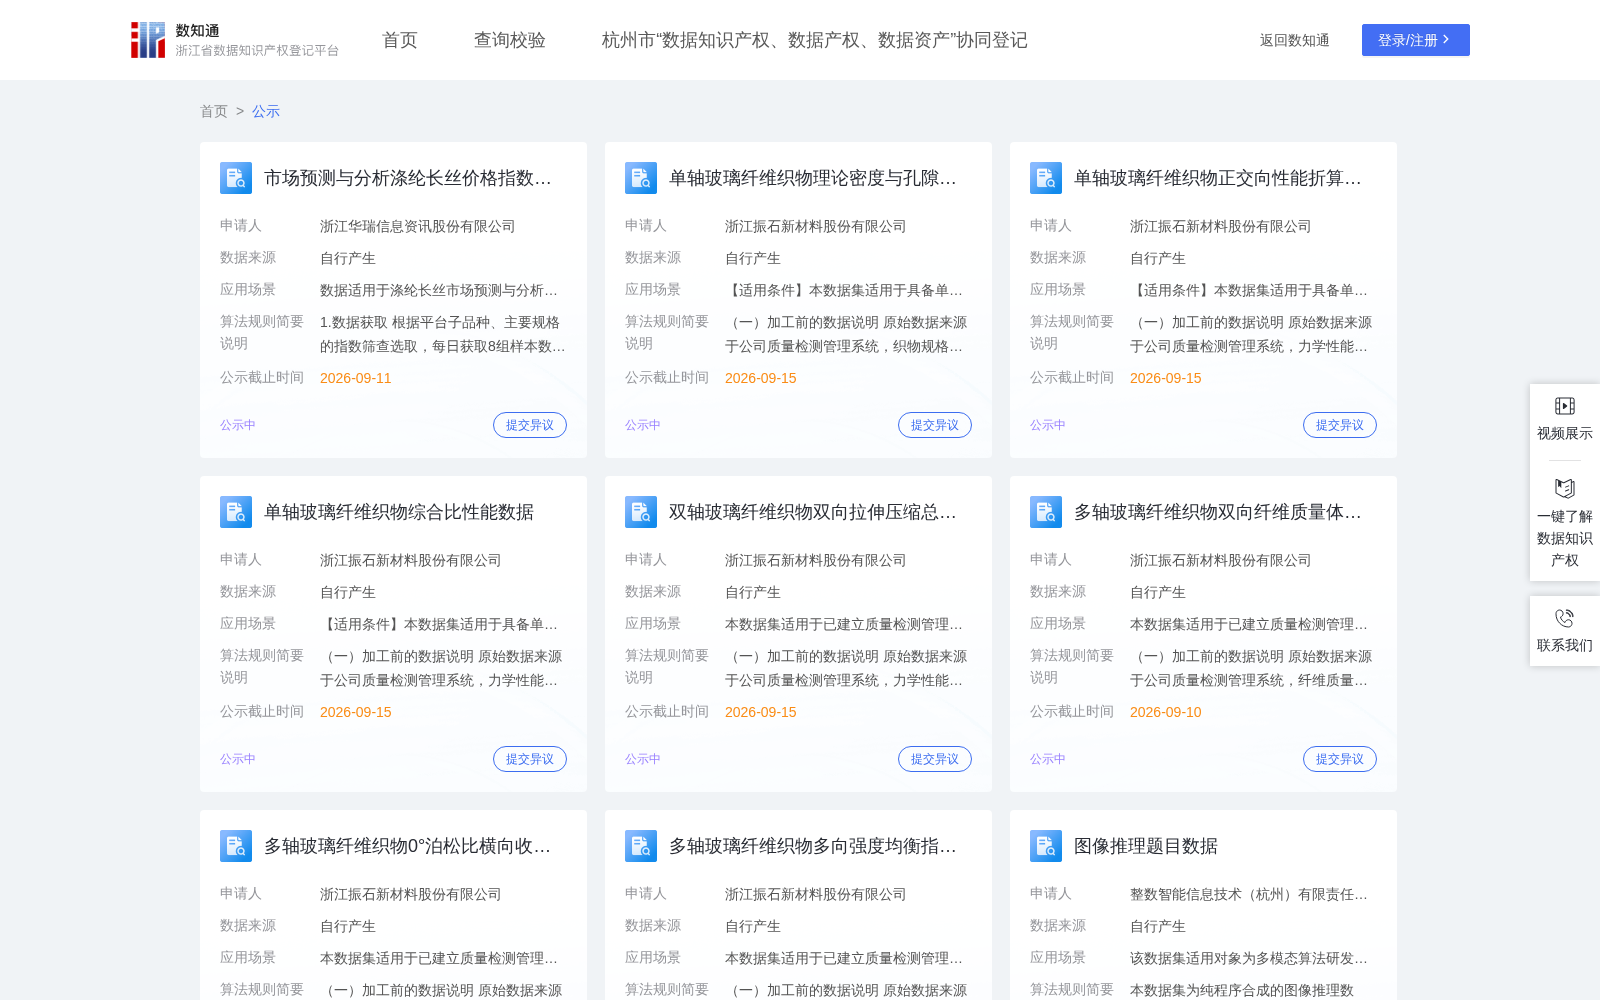Click document icon of 市场预测与分析涤纶长丝价格指数 card
1600x1000 pixels.
coord(236,178)
